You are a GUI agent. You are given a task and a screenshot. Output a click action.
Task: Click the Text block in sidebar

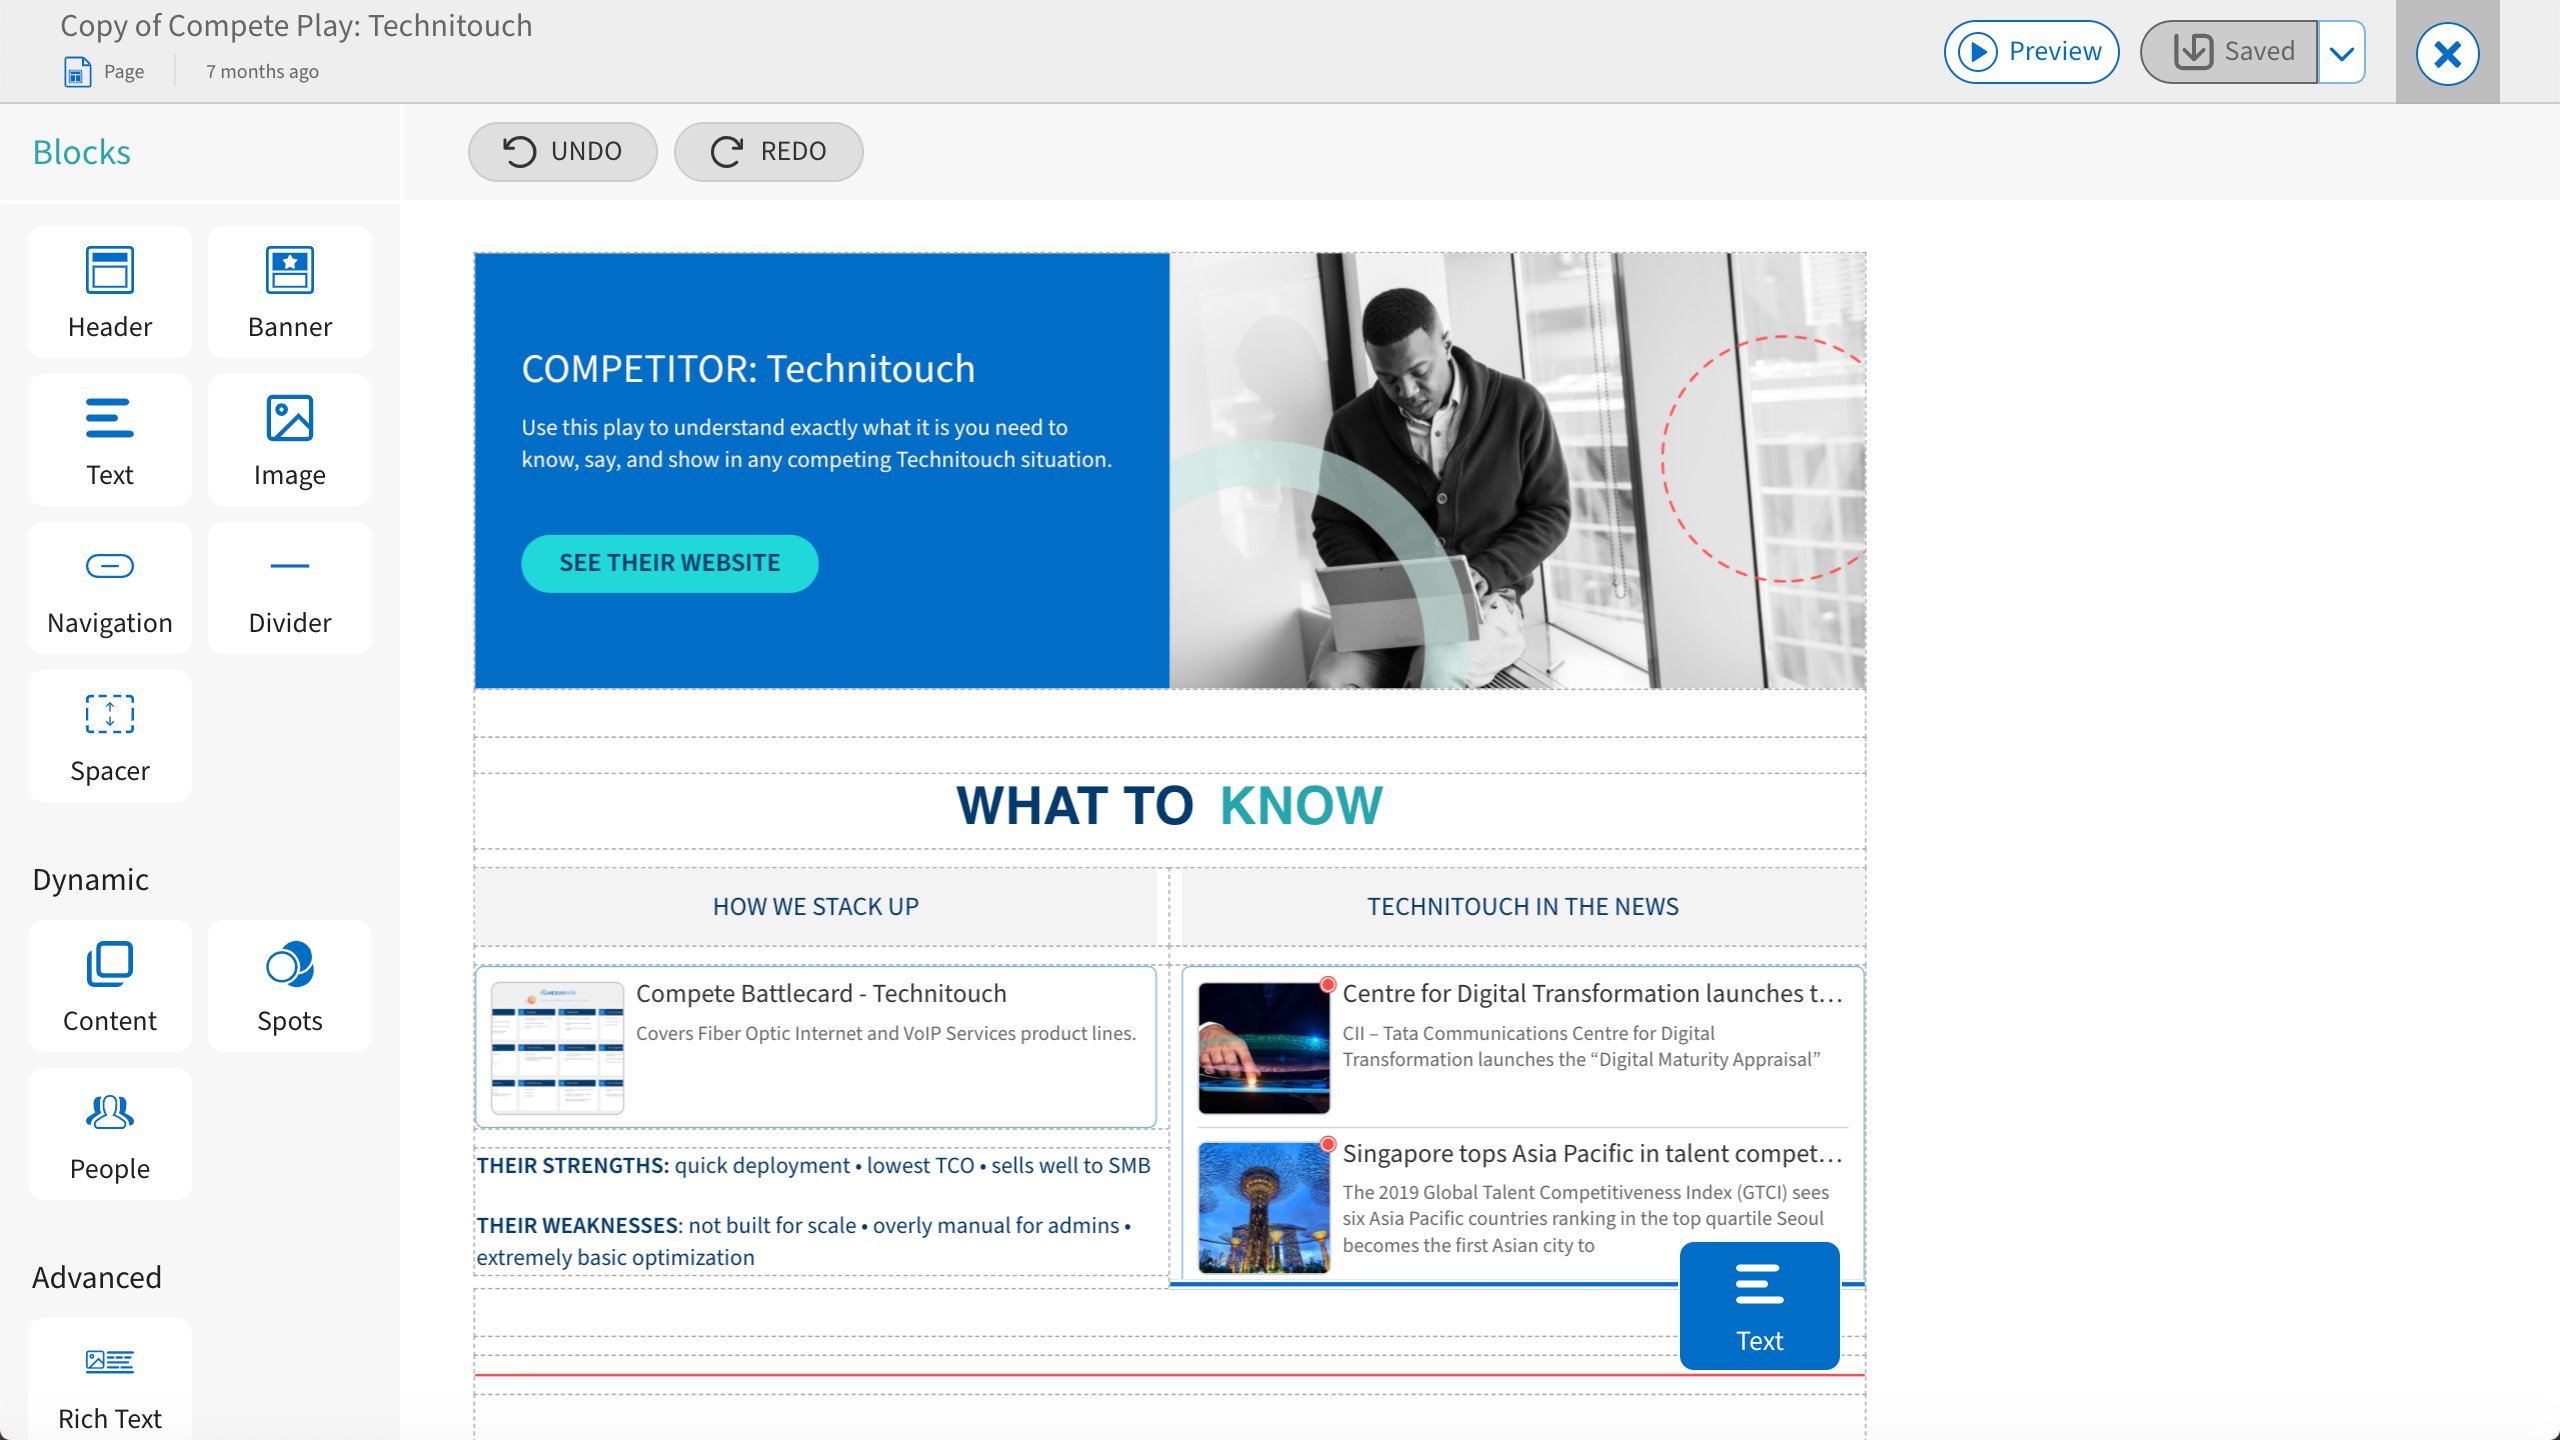[110, 440]
